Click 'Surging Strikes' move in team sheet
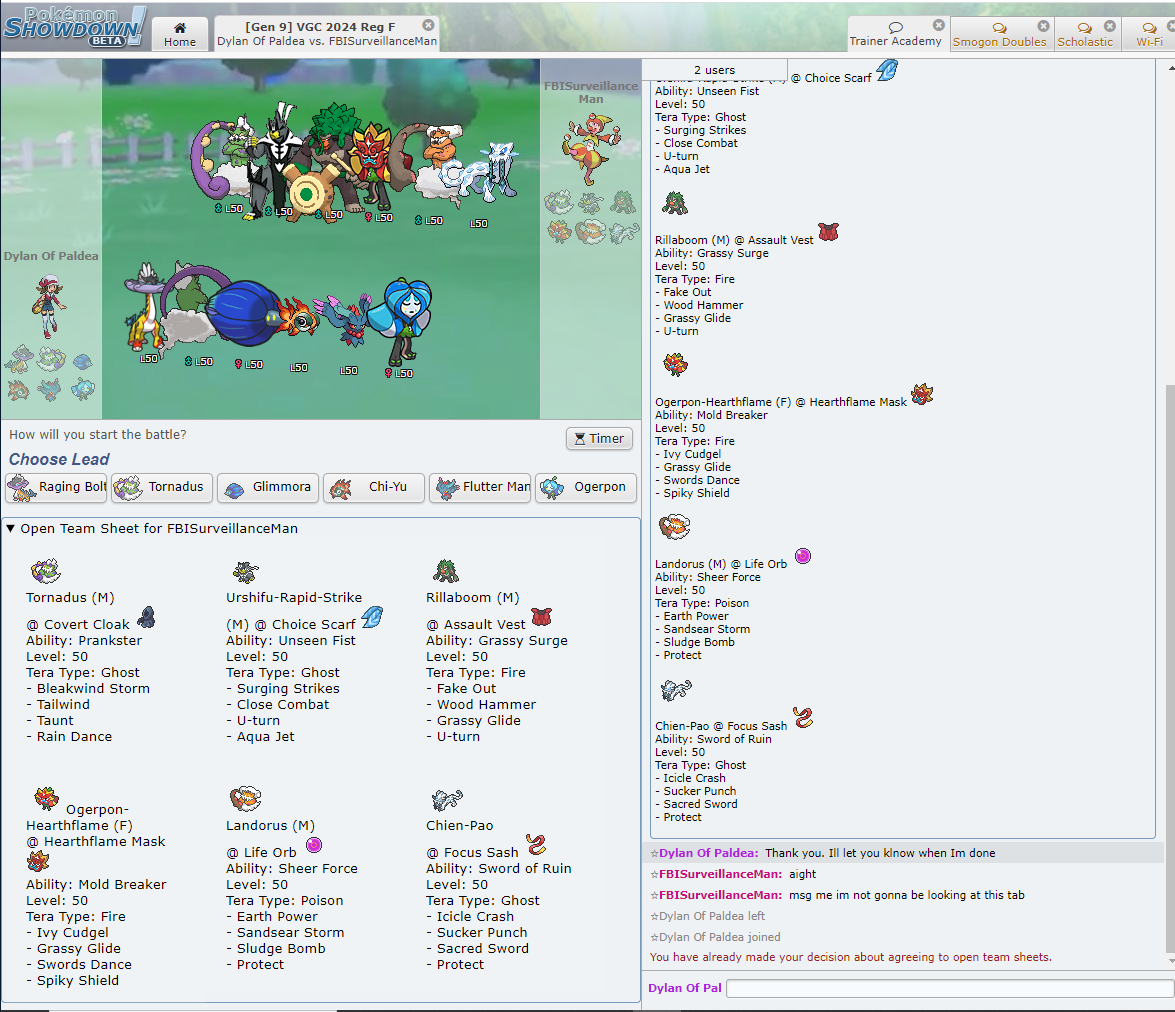The image size is (1175, 1012). click(x=288, y=689)
